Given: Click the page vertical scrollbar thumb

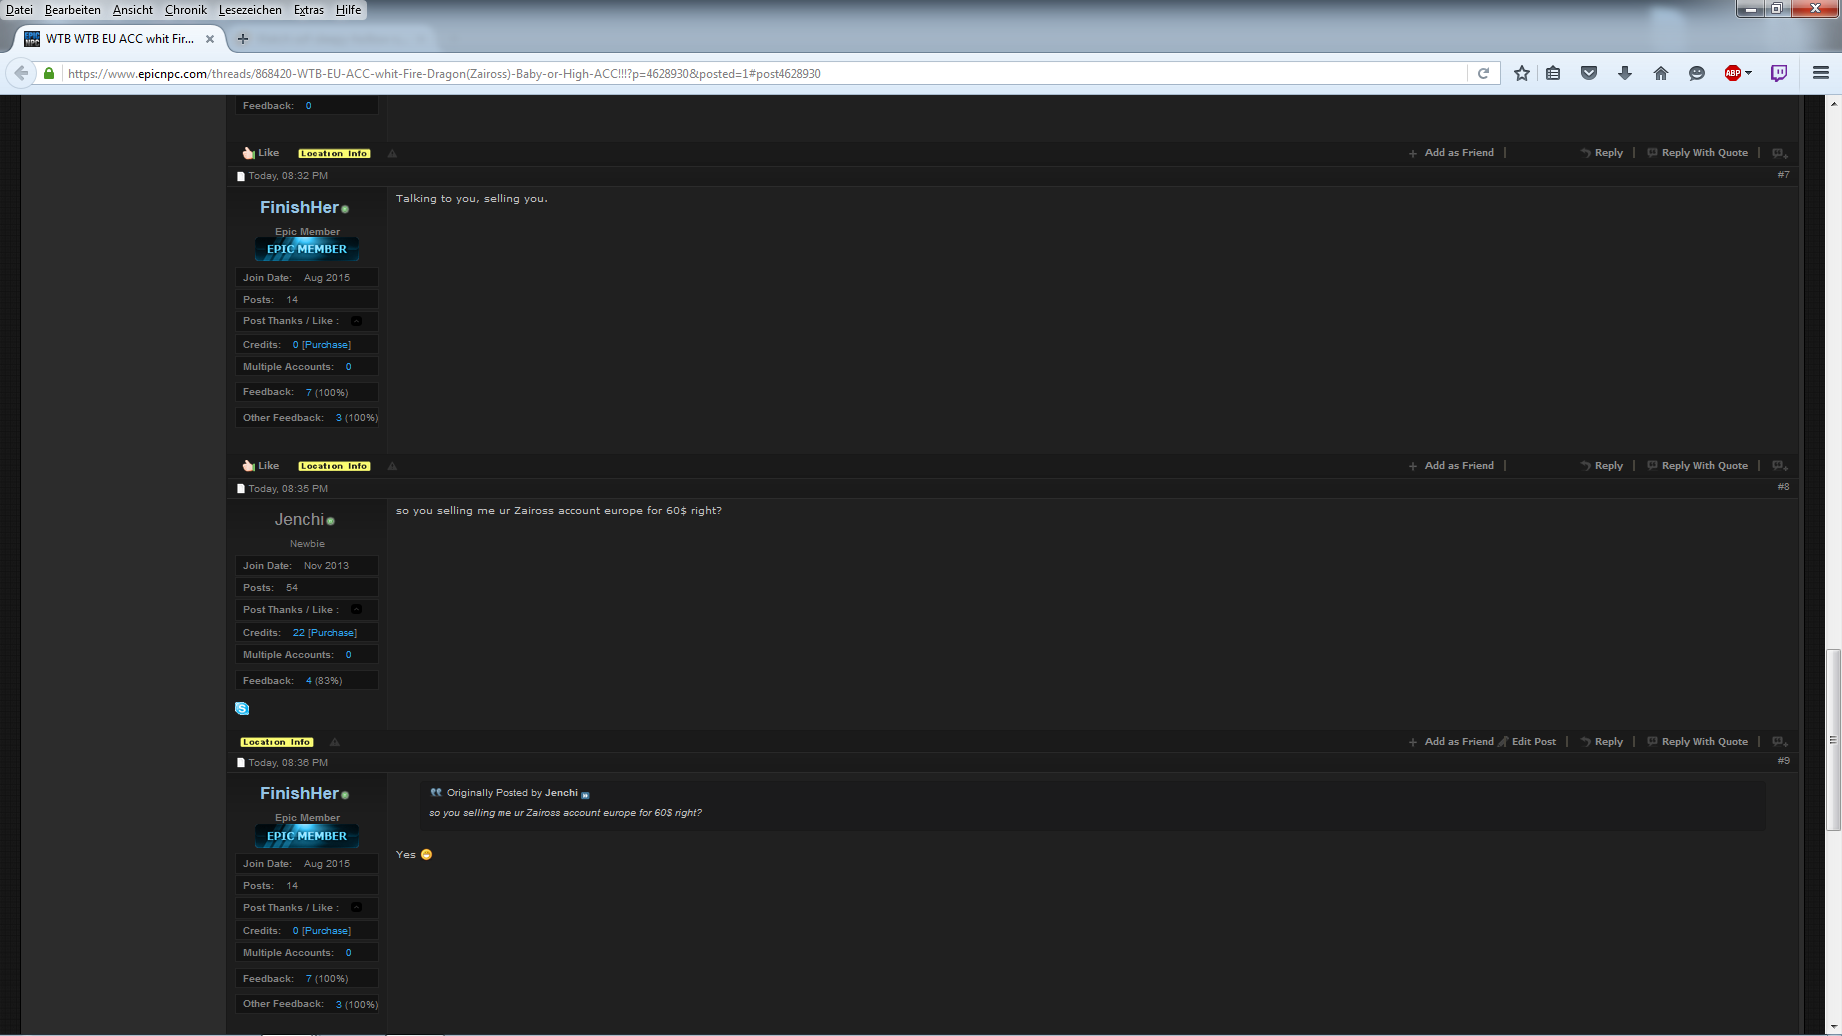Looking at the screenshot, I should coord(1833,740).
